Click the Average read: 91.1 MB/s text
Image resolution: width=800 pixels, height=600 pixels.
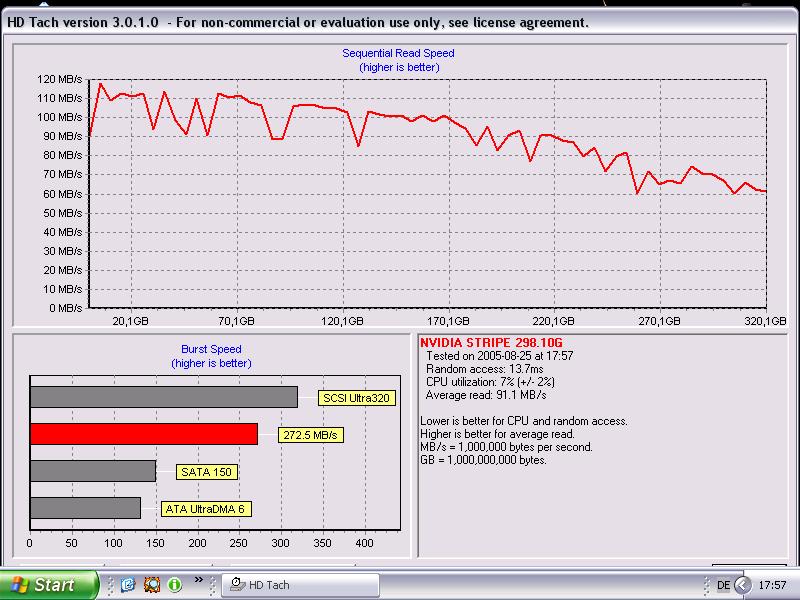(x=486, y=395)
